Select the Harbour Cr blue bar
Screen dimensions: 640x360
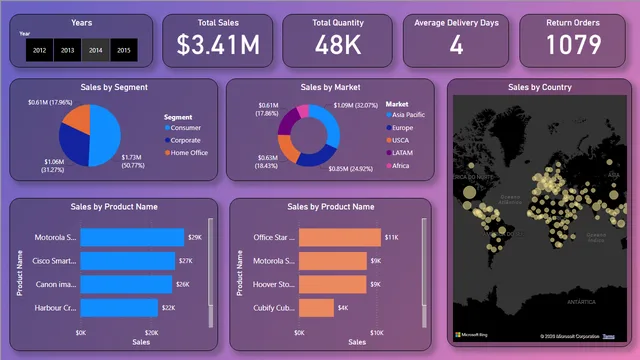(x=119, y=308)
